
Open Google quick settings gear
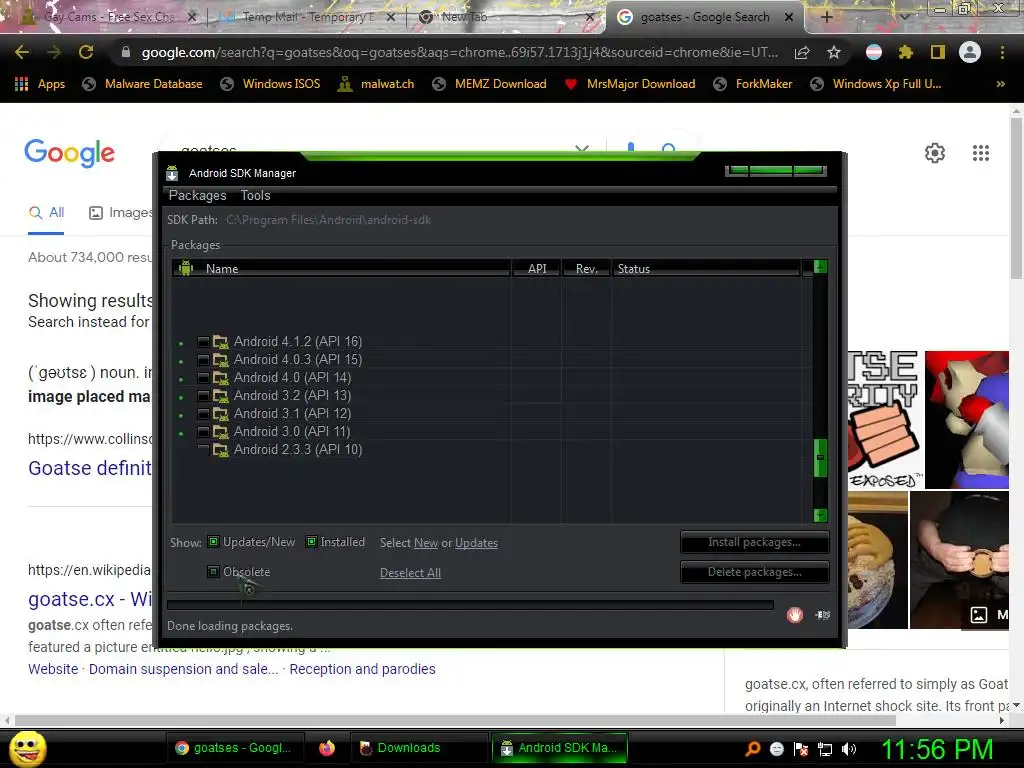(935, 153)
